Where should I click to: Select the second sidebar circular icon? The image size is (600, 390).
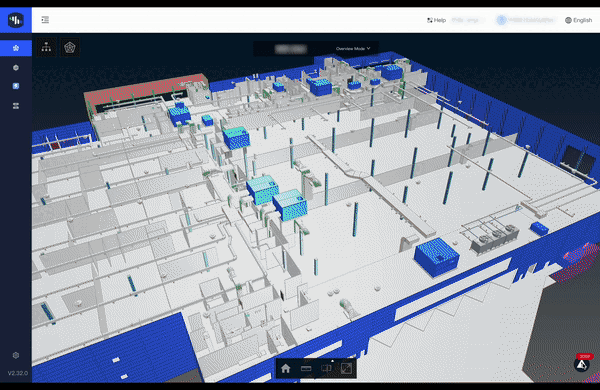[x=16, y=68]
